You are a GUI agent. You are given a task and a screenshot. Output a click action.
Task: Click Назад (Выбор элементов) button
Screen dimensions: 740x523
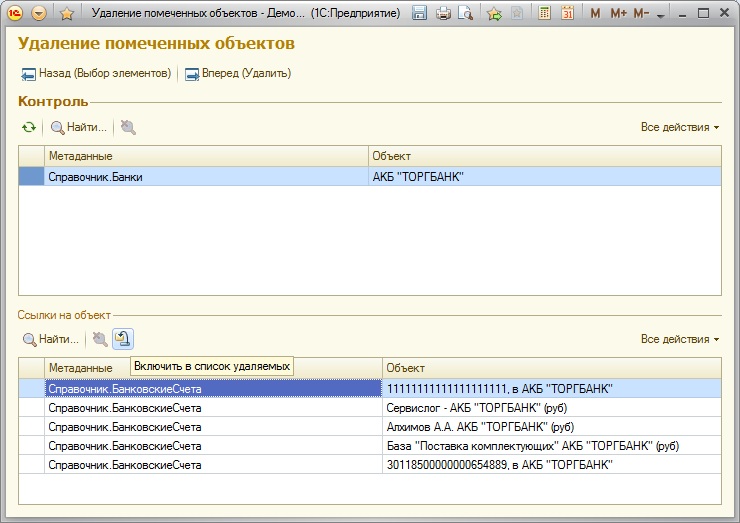pyautogui.click(x=96, y=73)
